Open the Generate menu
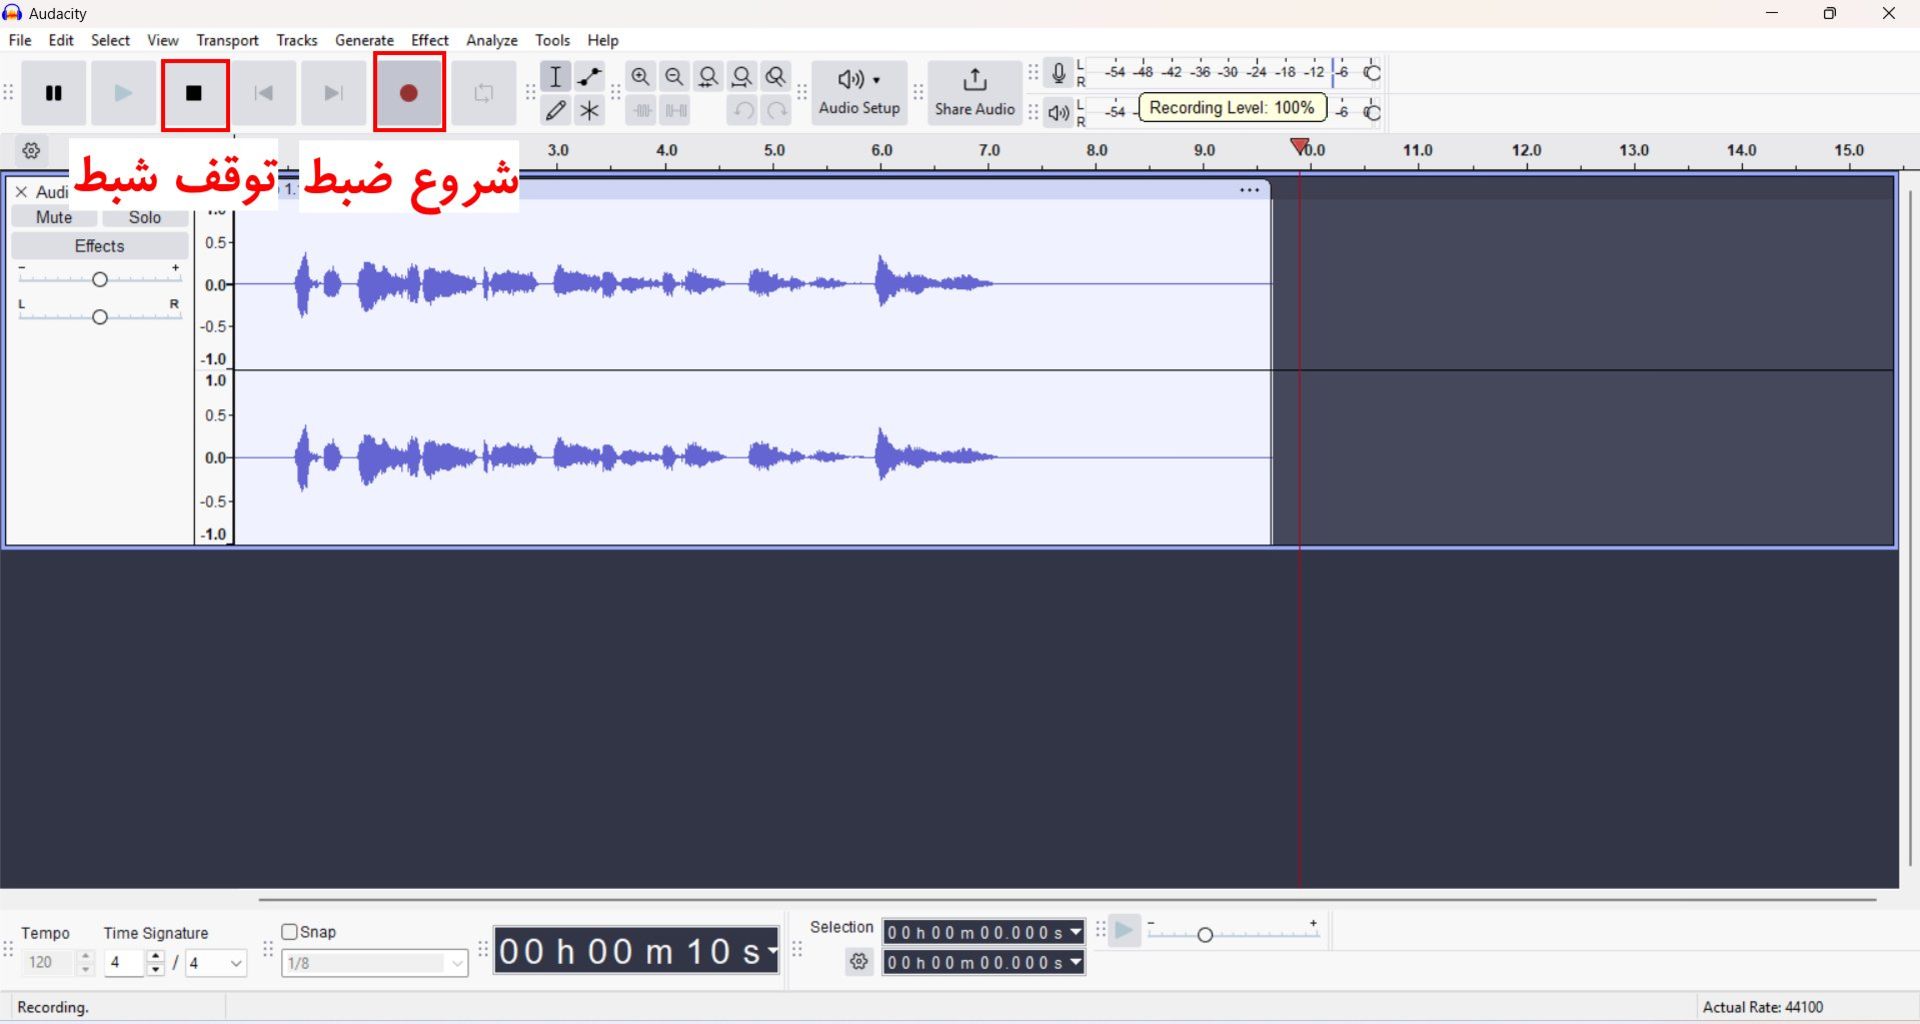 click(364, 40)
